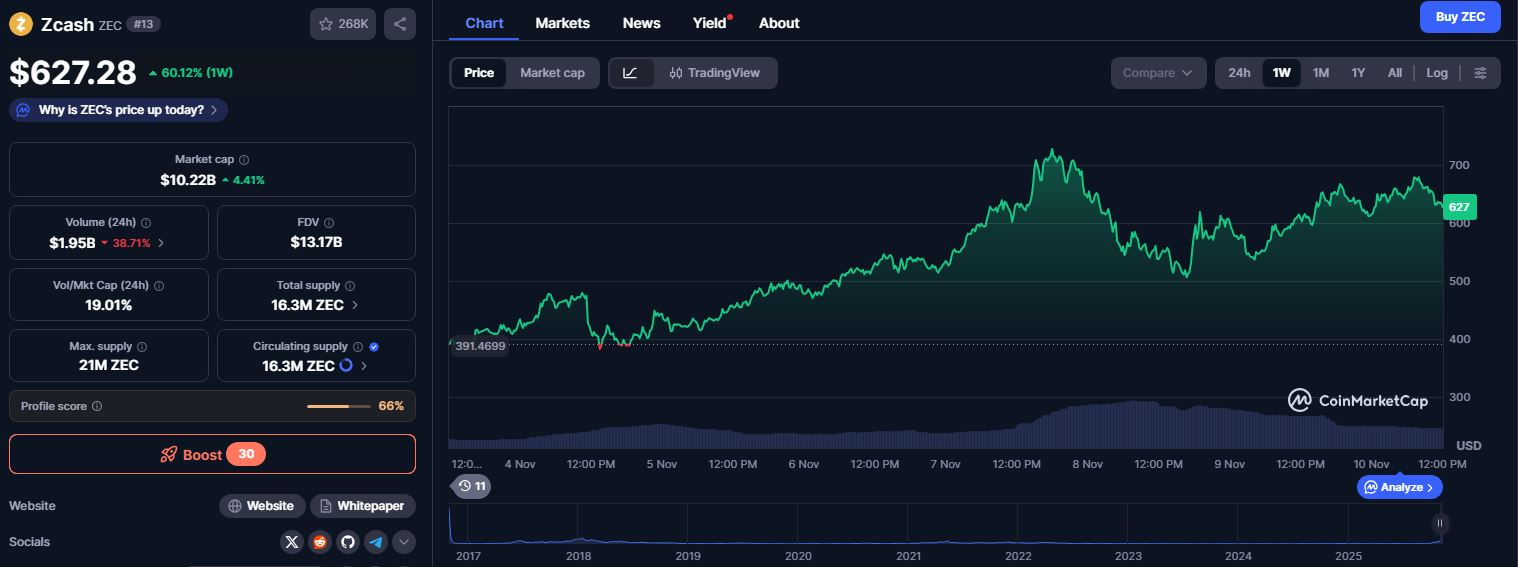Viewport: 1518px width, 567px height.
Task: Open info icon beside Circulating supply
Action: click(x=358, y=347)
